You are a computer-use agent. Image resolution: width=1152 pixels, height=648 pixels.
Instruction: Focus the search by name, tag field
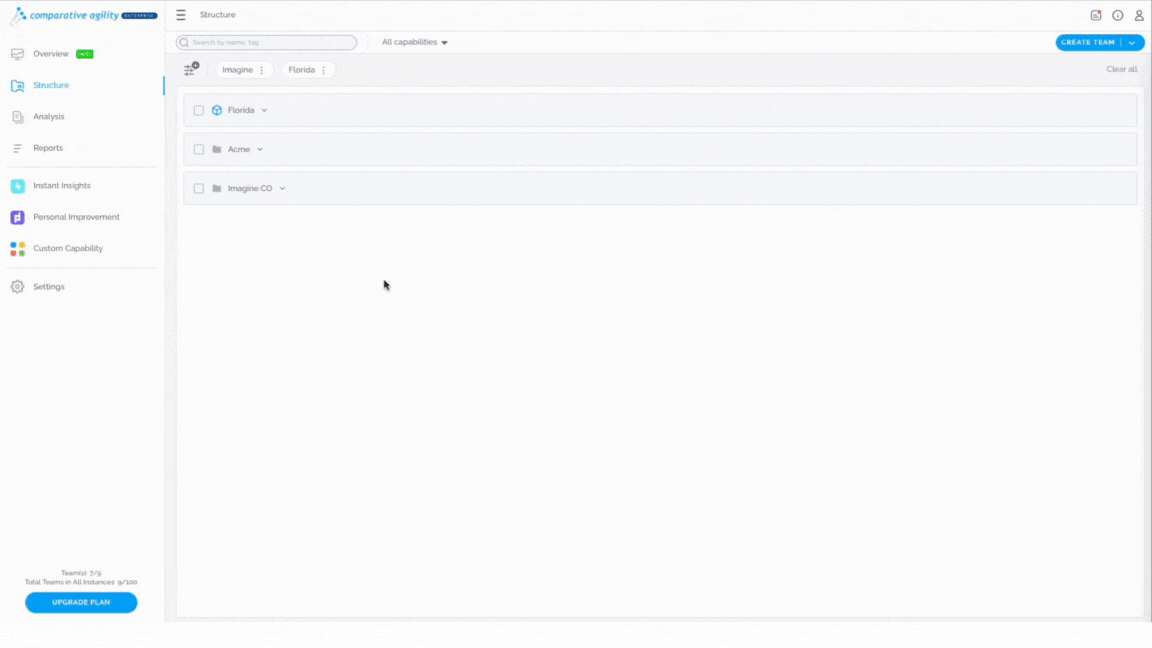point(266,43)
